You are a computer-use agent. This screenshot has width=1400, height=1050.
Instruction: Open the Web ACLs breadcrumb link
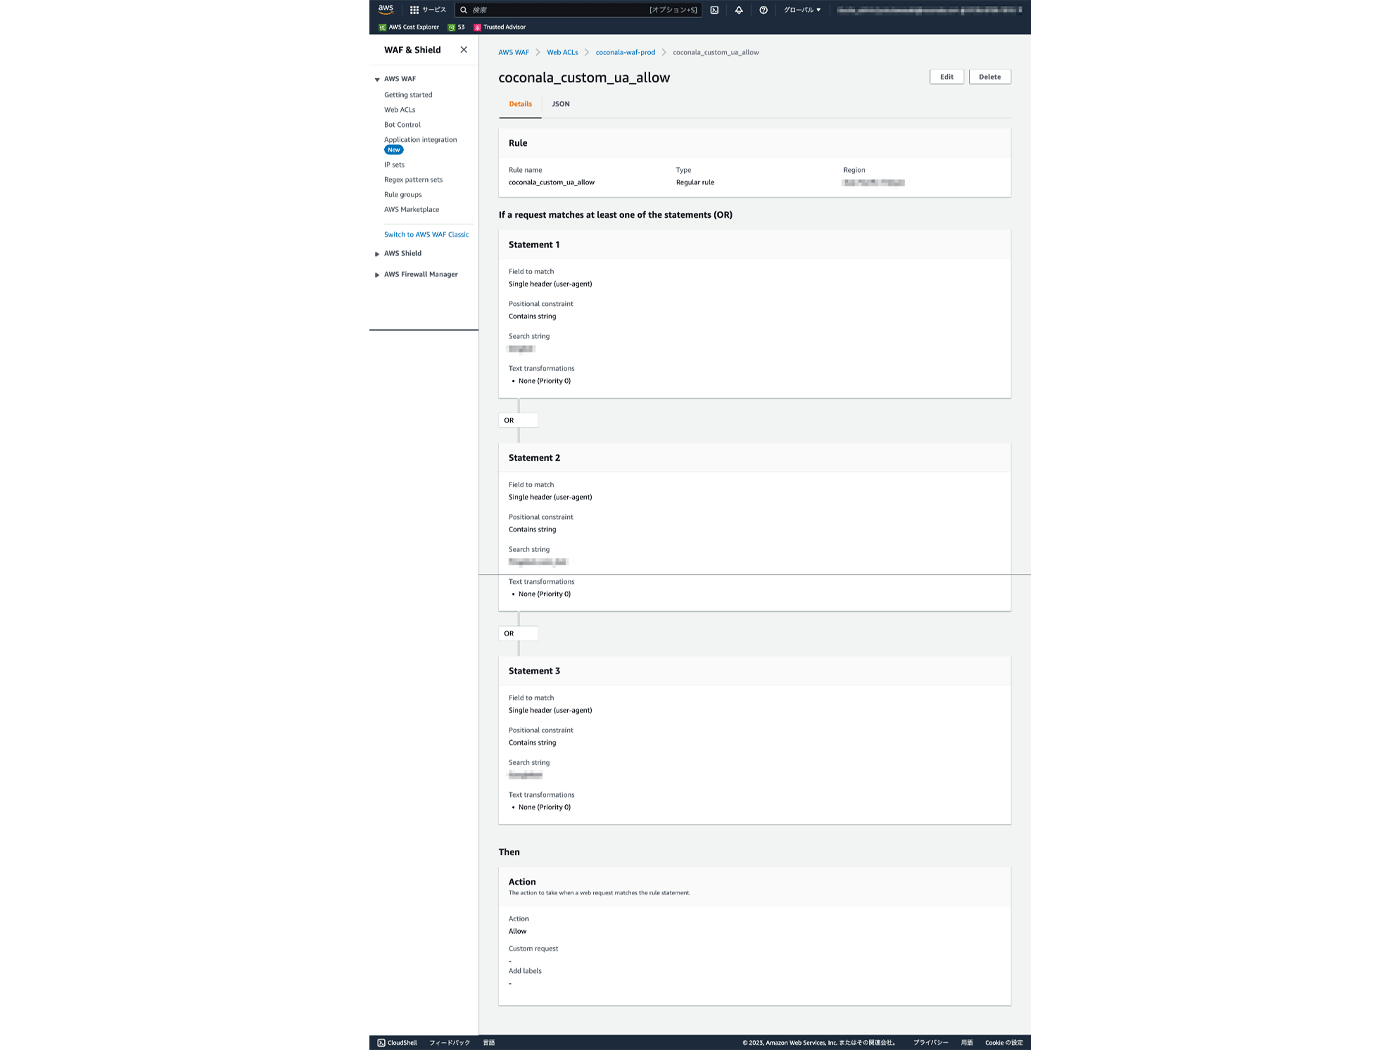562,52
